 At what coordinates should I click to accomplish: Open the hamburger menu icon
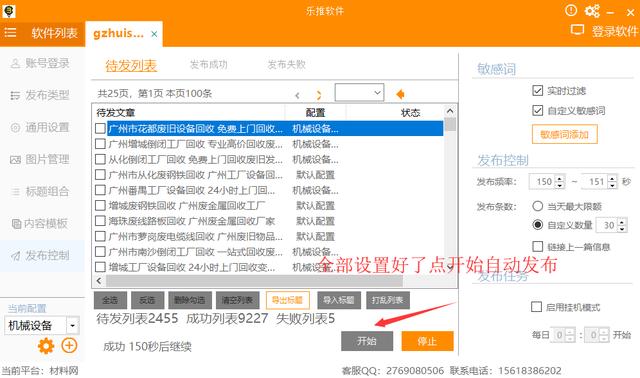tap(10, 33)
